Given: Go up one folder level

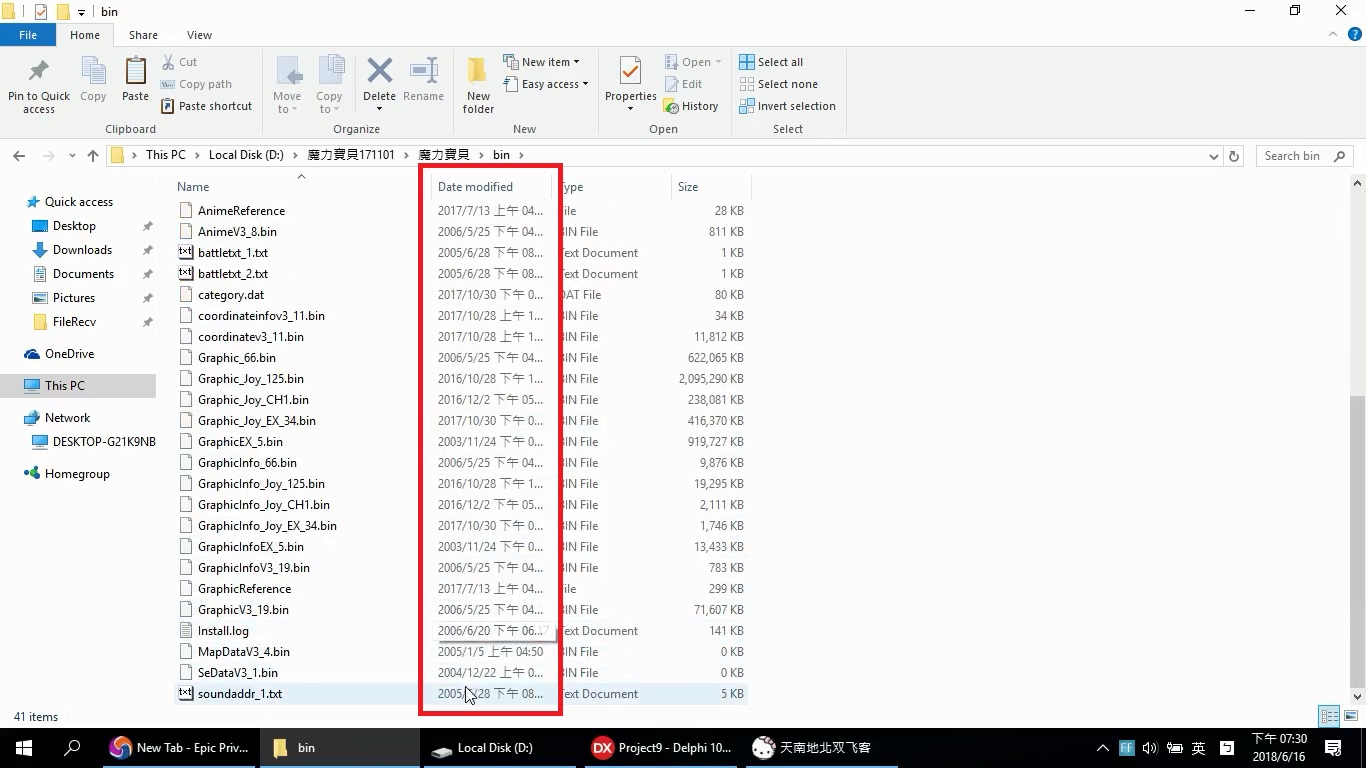Looking at the screenshot, I should pos(93,156).
